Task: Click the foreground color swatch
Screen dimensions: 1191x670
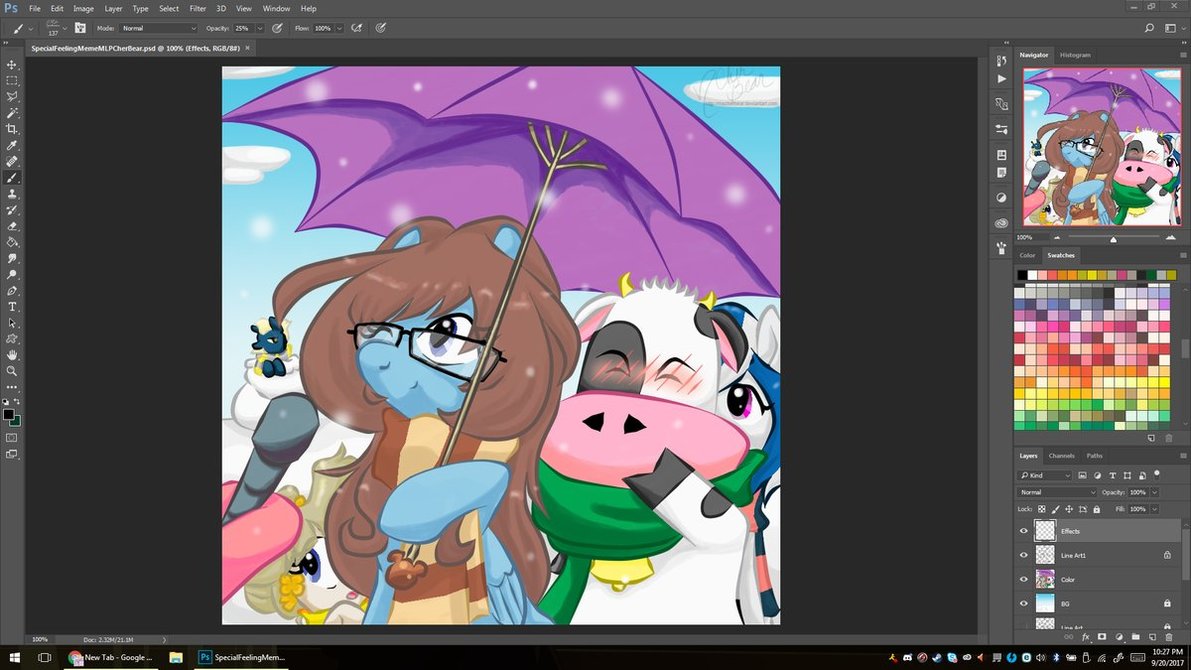Action: (x=9, y=414)
